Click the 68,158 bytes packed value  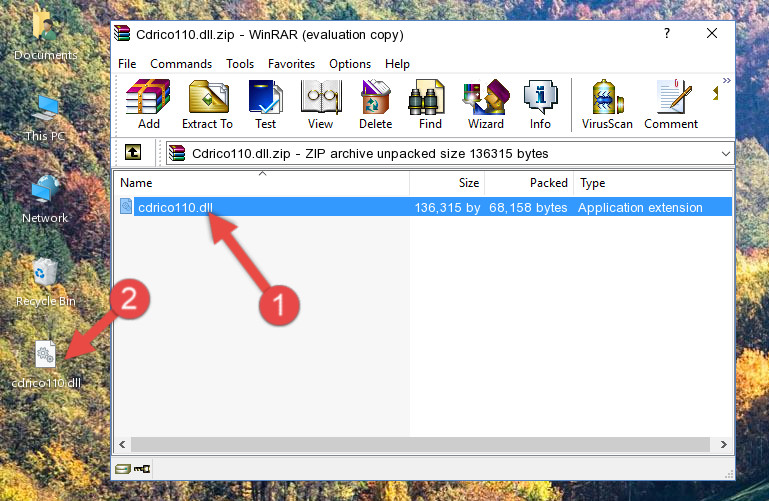528,207
